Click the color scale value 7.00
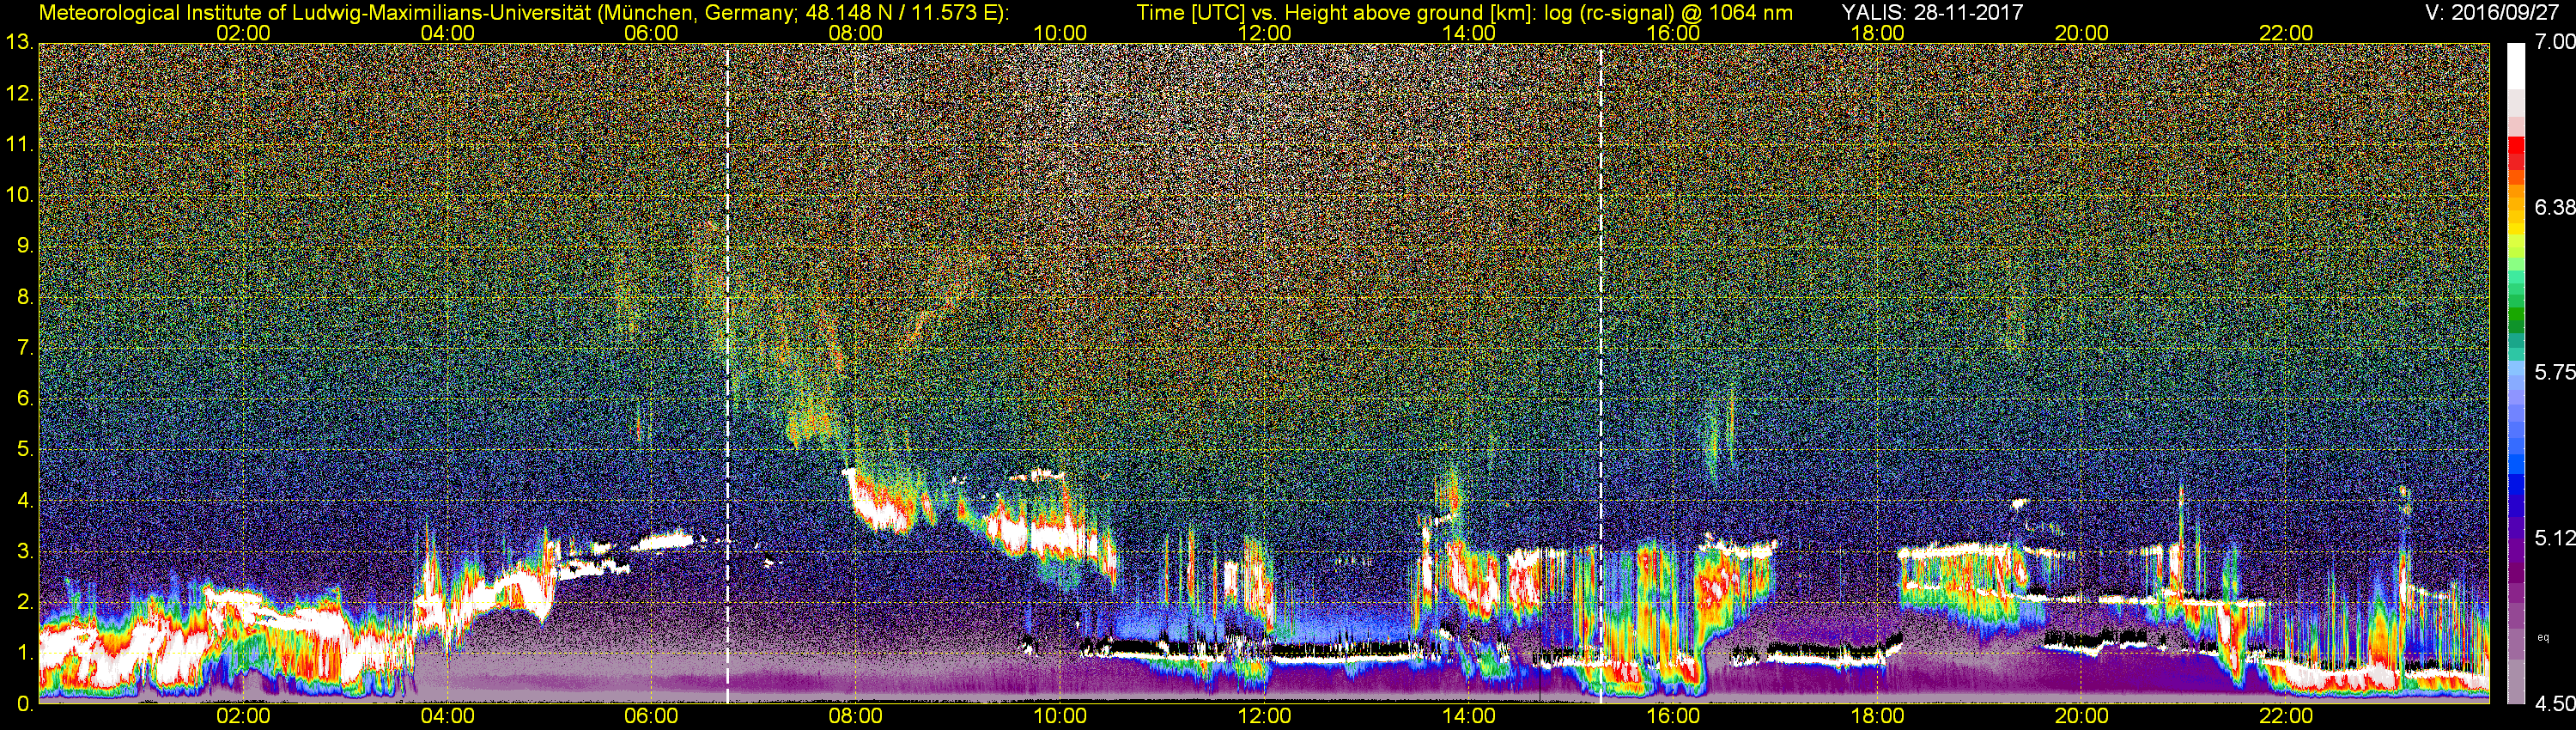The height and width of the screenshot is (730, 2576). [2554, 42]
